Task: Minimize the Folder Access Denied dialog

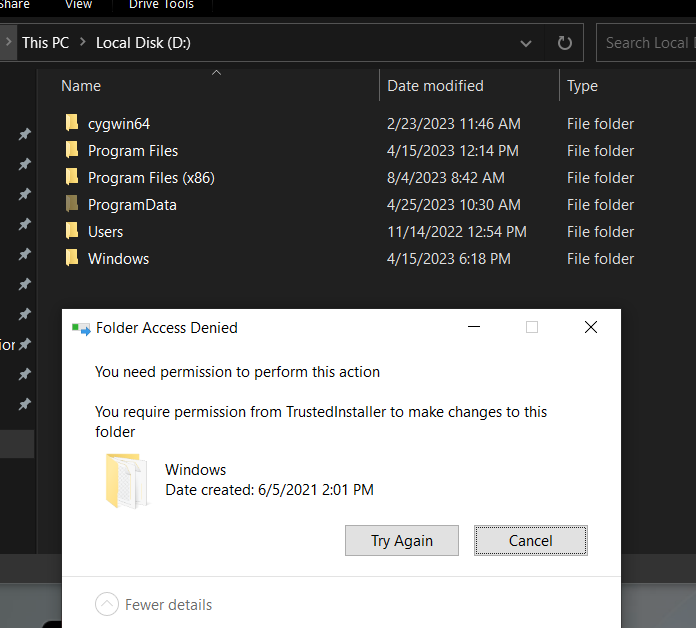Action: 474,327
